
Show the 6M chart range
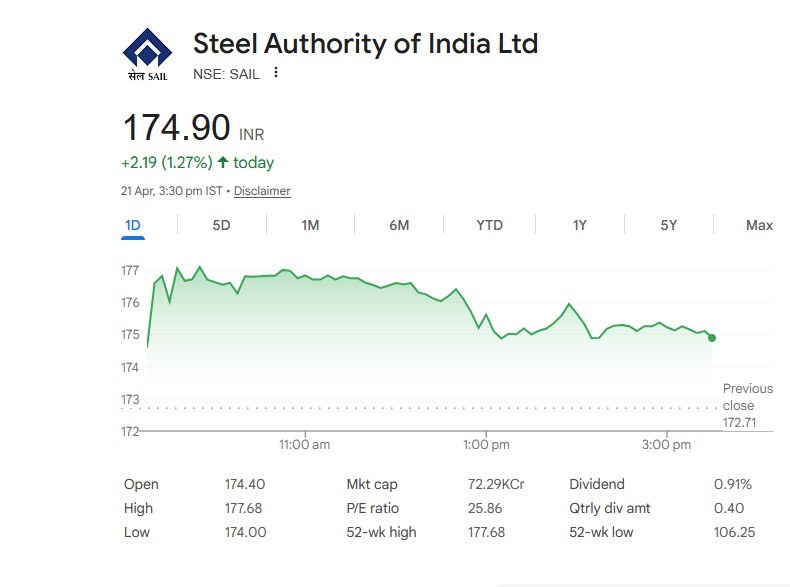tap(399, 225)
